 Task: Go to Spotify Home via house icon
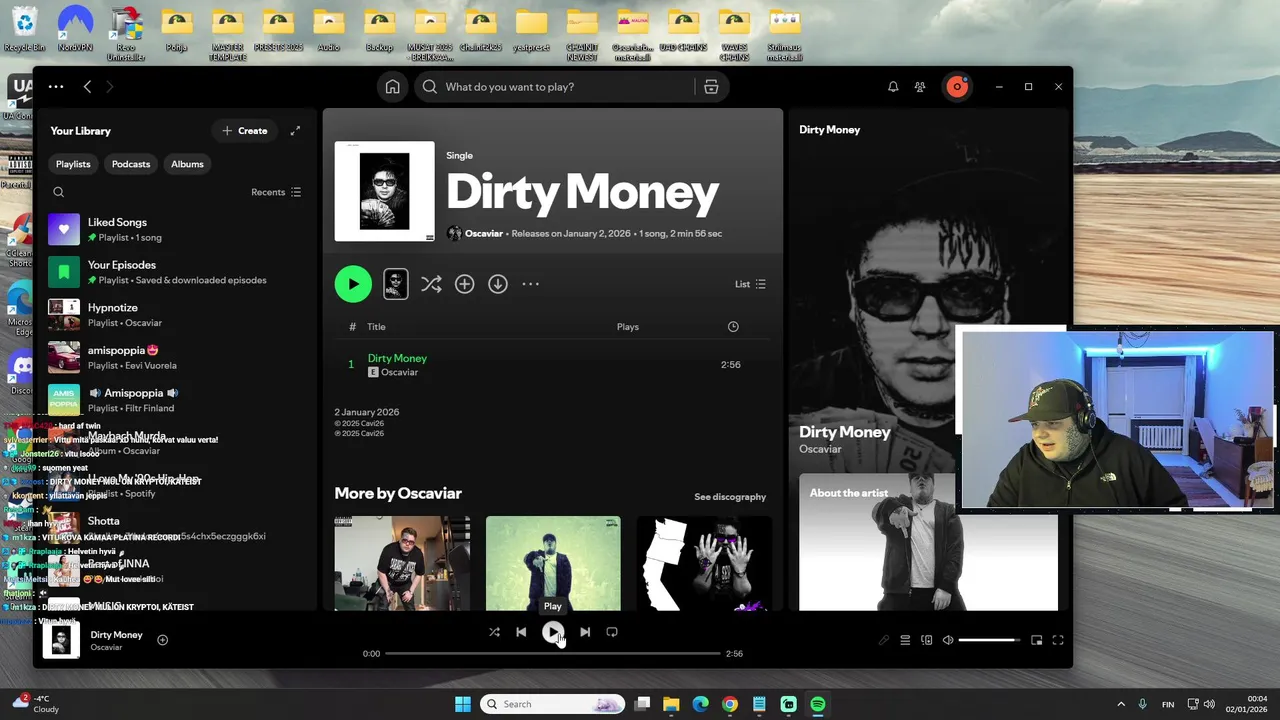[393, 87]
